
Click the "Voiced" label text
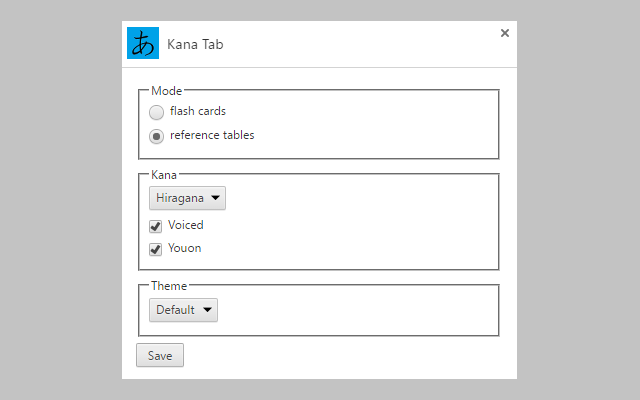coord(186,225)
